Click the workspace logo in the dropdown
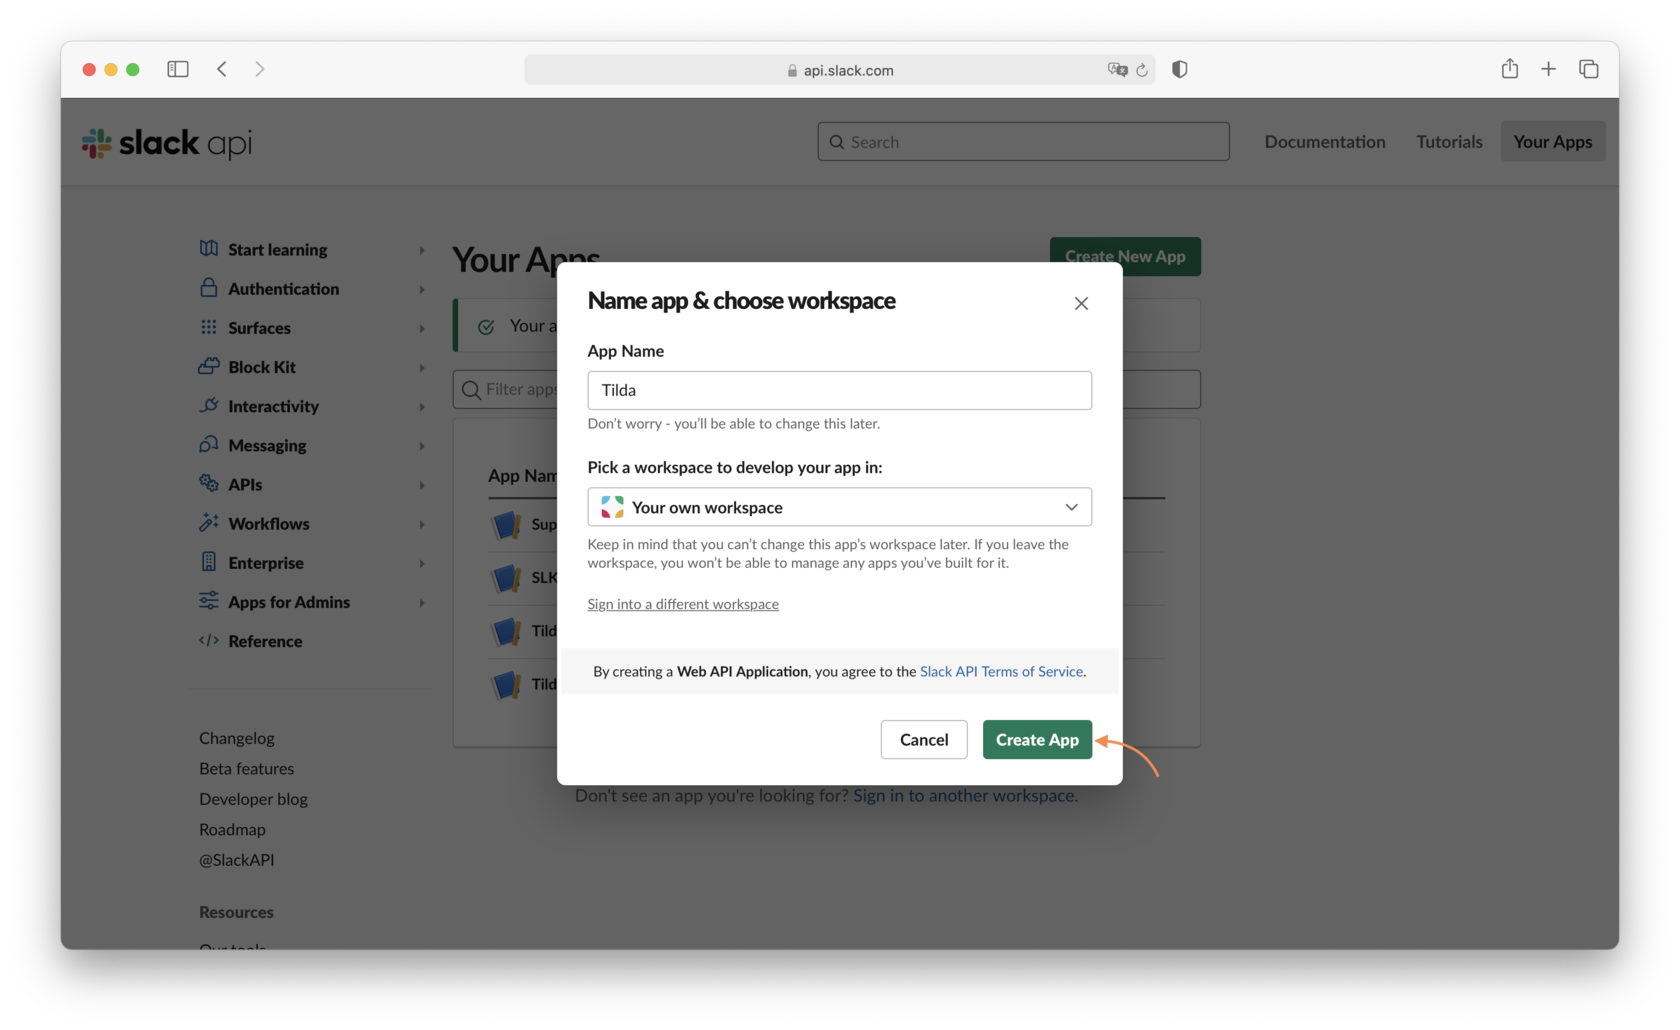This screenshot has height=1030, width=1680. point(612,507)
